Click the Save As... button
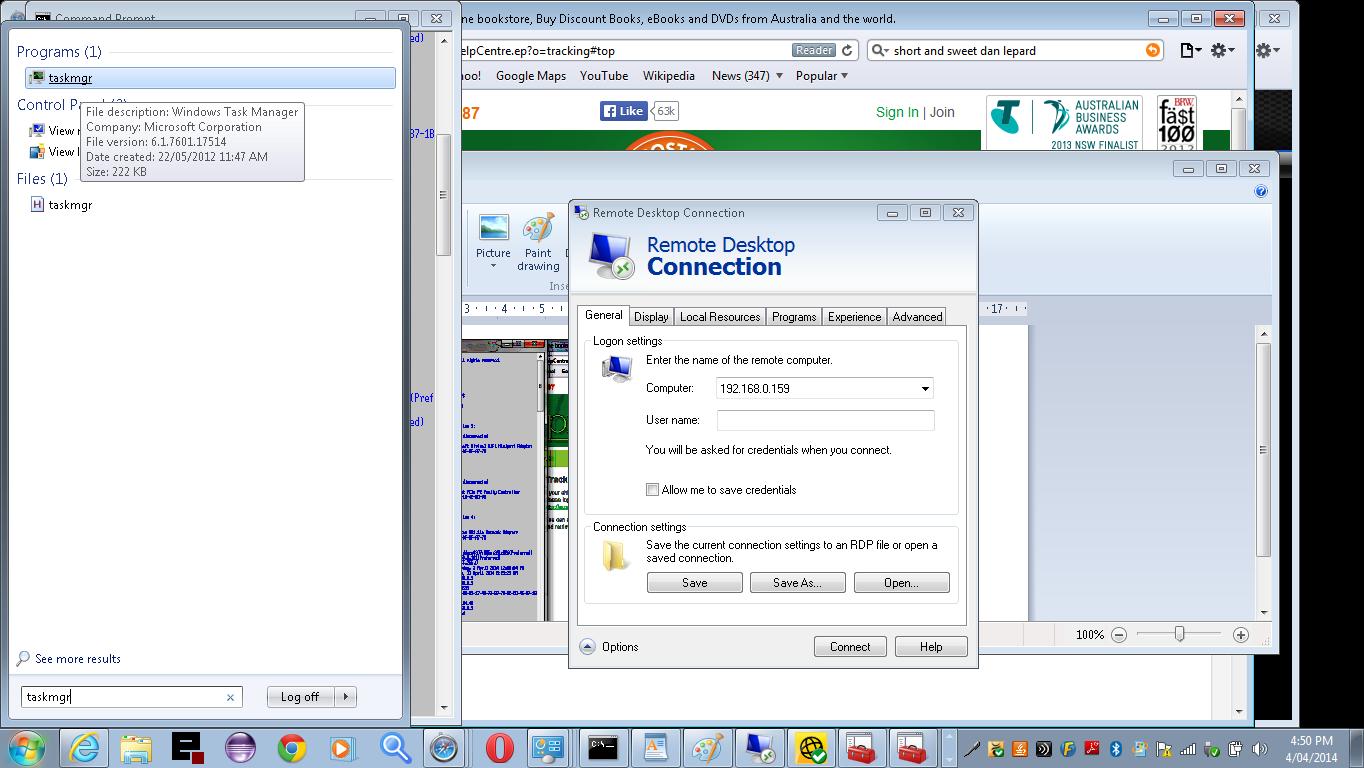This screenshot has height=768, width=1364. point(797,583)
